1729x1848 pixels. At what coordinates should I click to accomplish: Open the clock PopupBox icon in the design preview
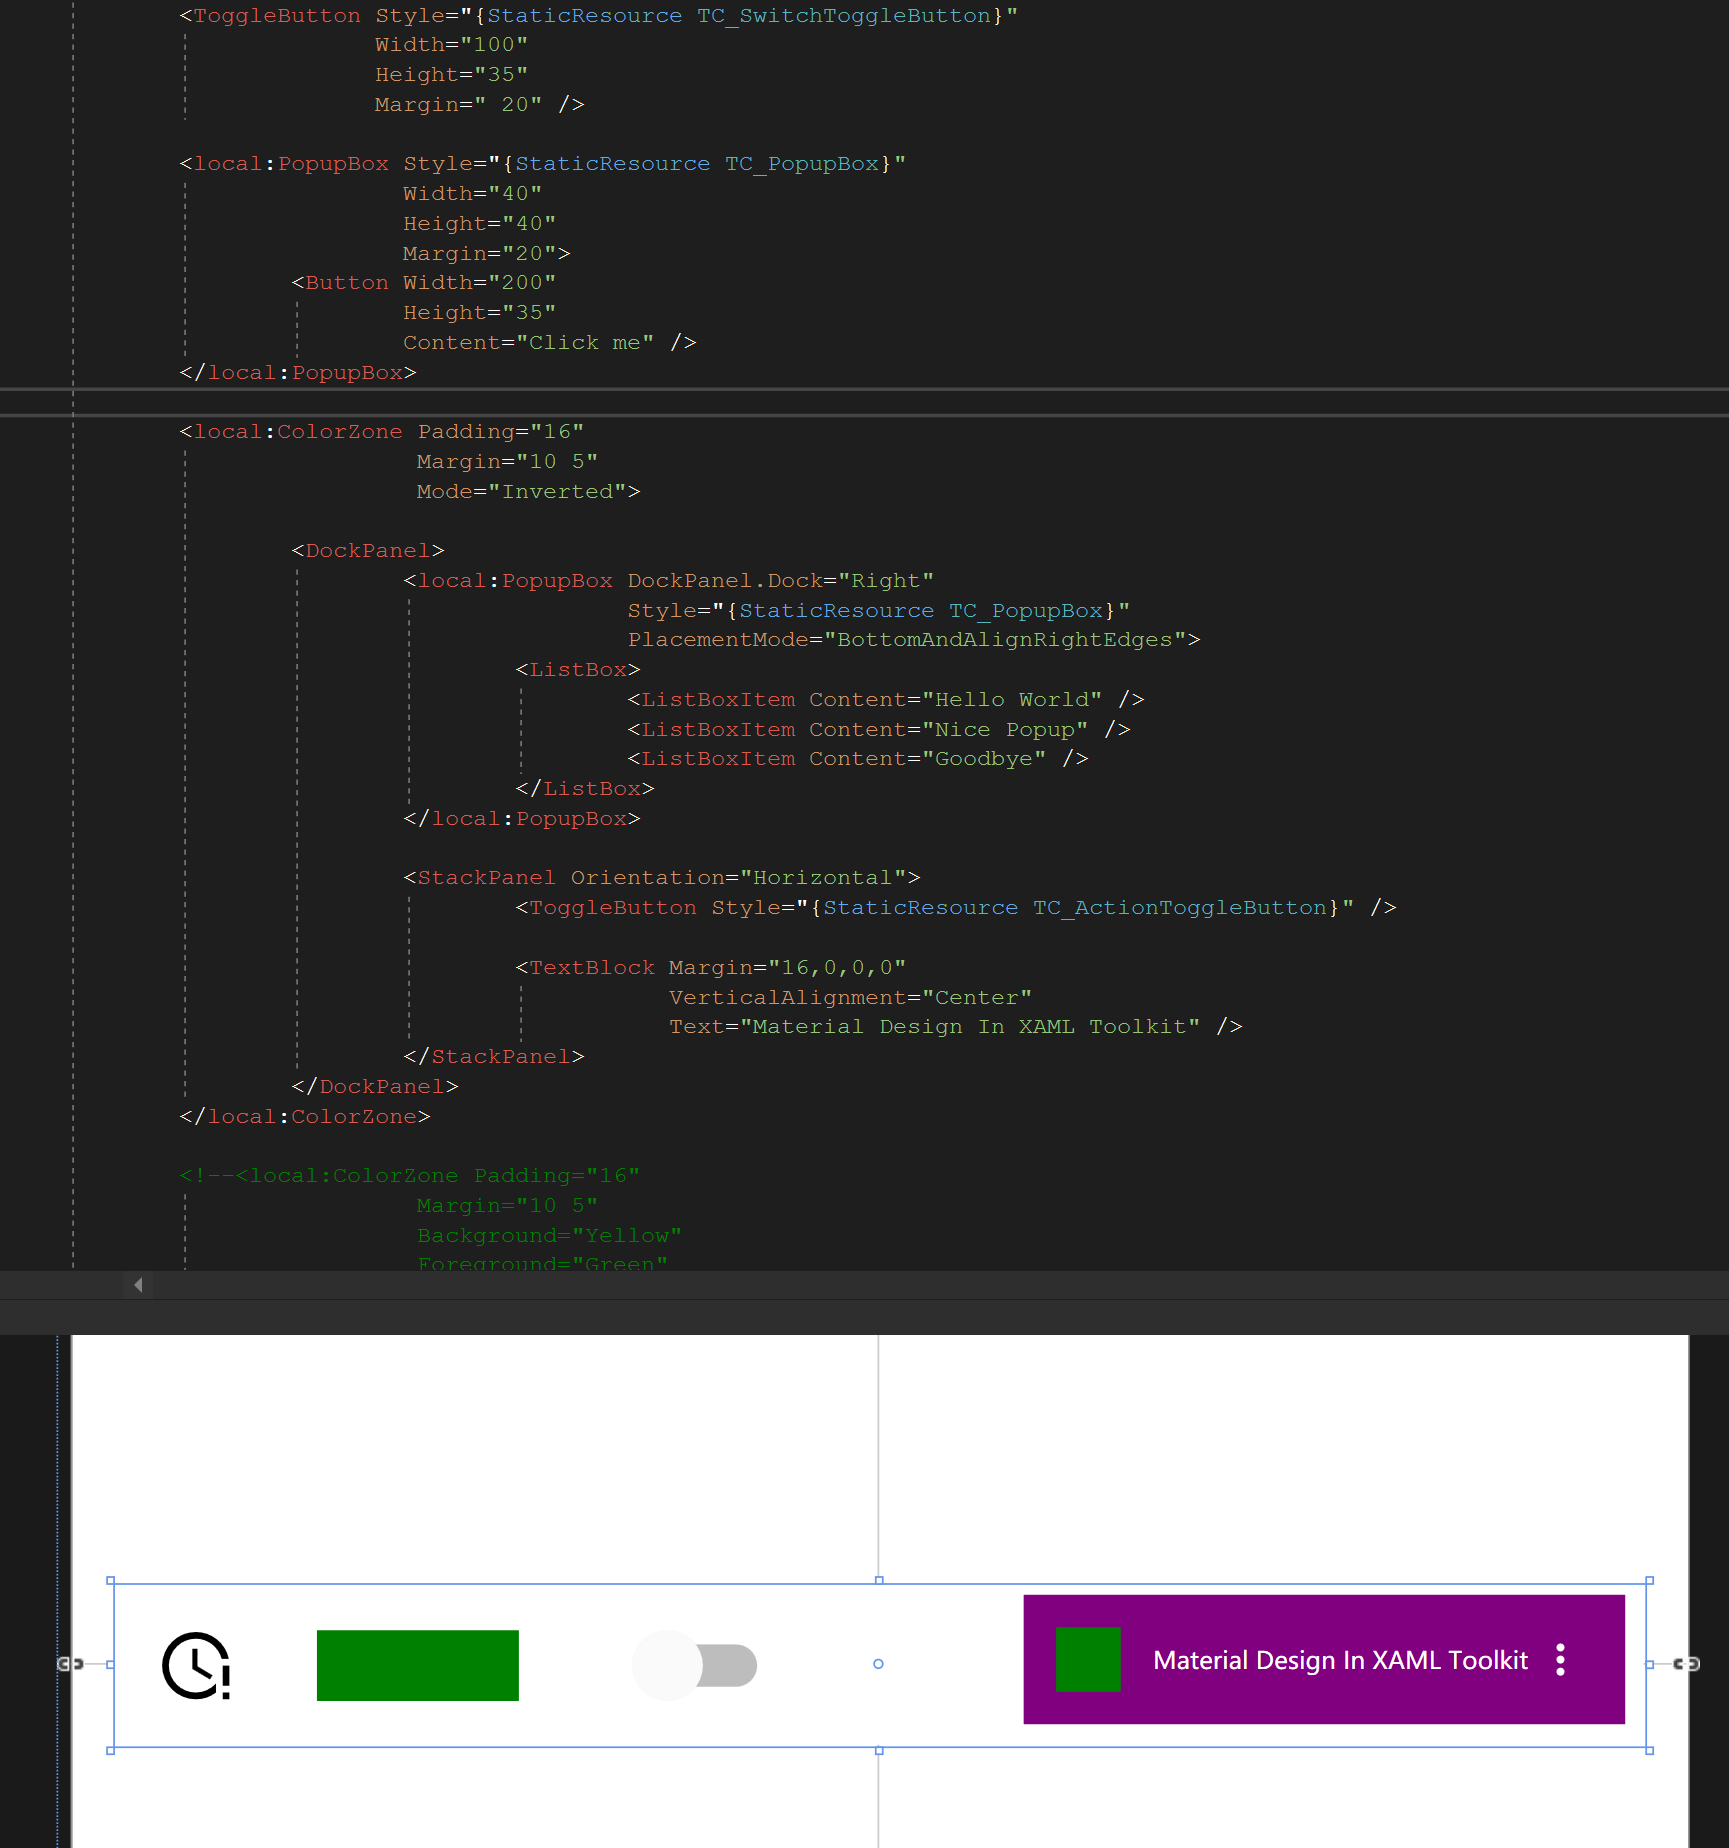pyautogui.click(x=197, y=1665)
